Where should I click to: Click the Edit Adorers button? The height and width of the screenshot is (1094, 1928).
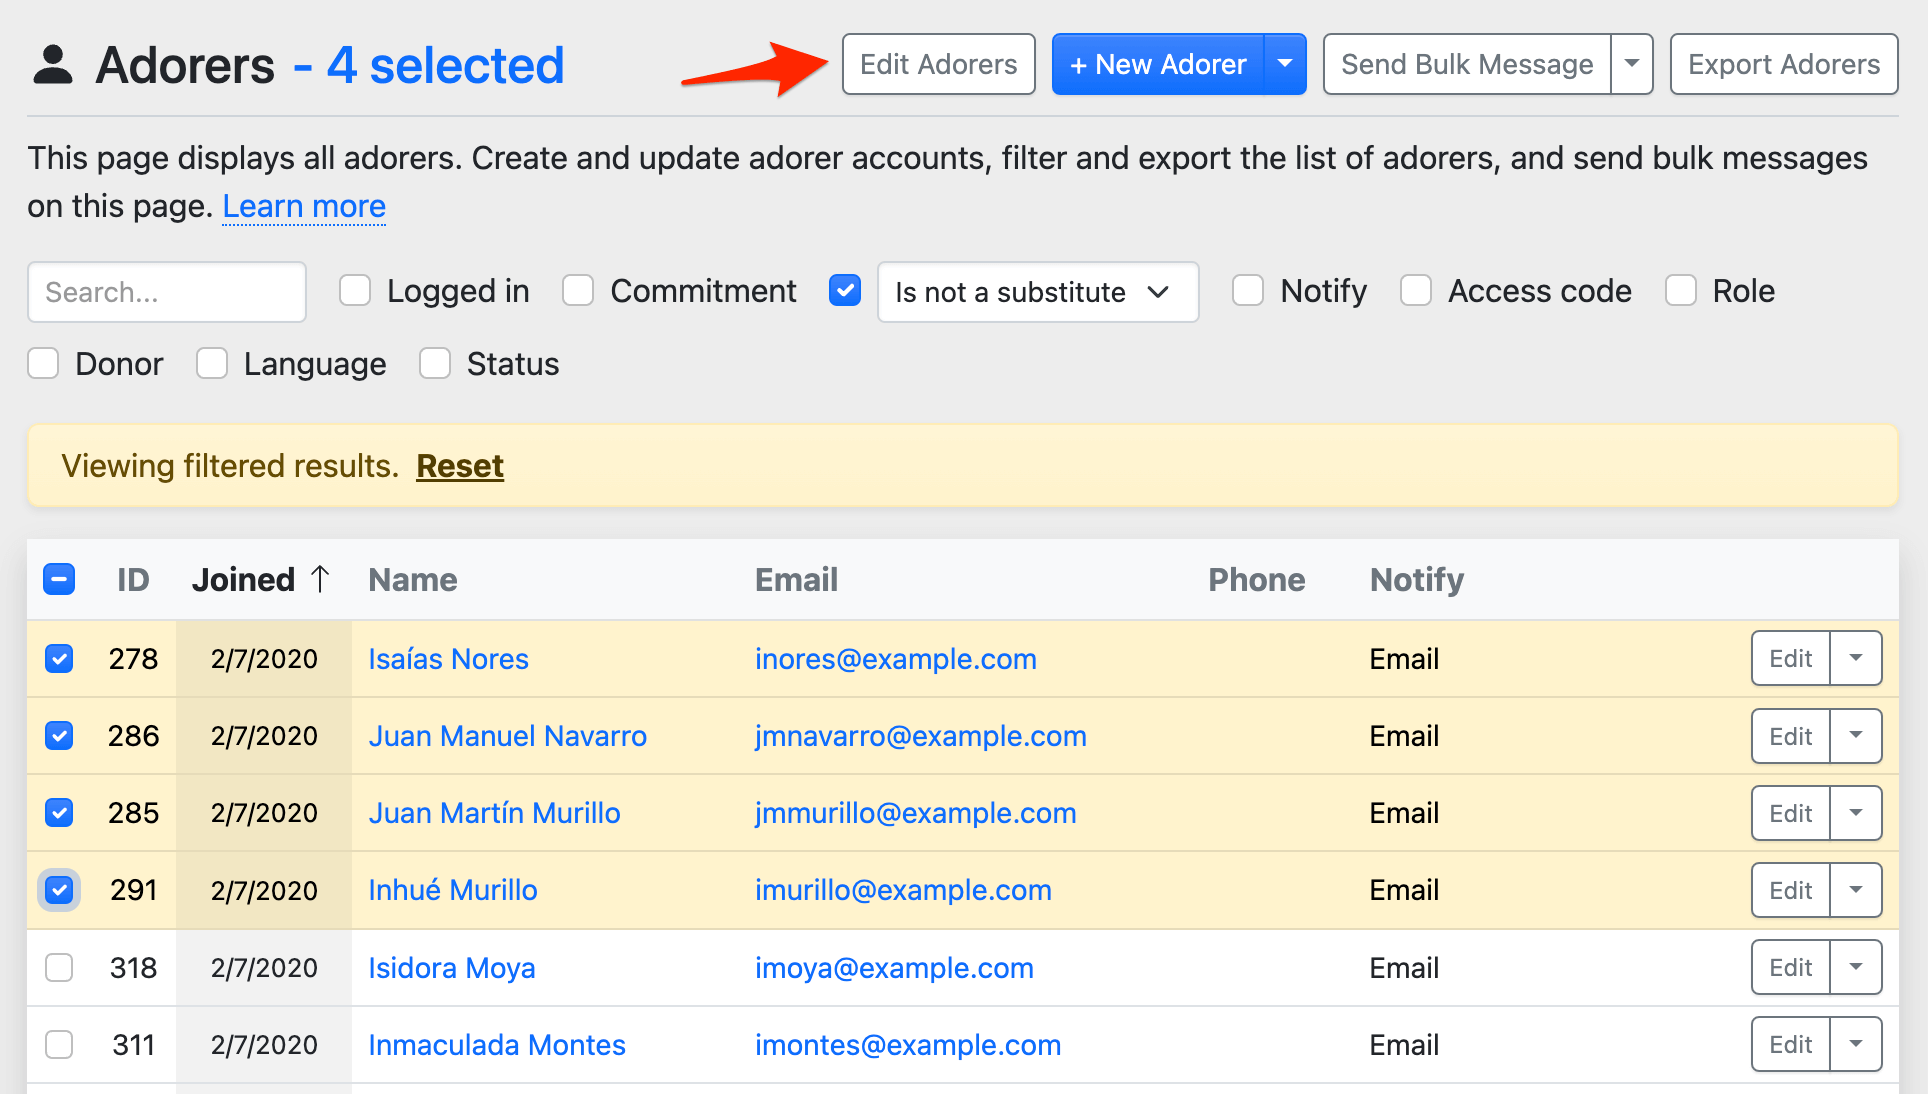(938, 64)
